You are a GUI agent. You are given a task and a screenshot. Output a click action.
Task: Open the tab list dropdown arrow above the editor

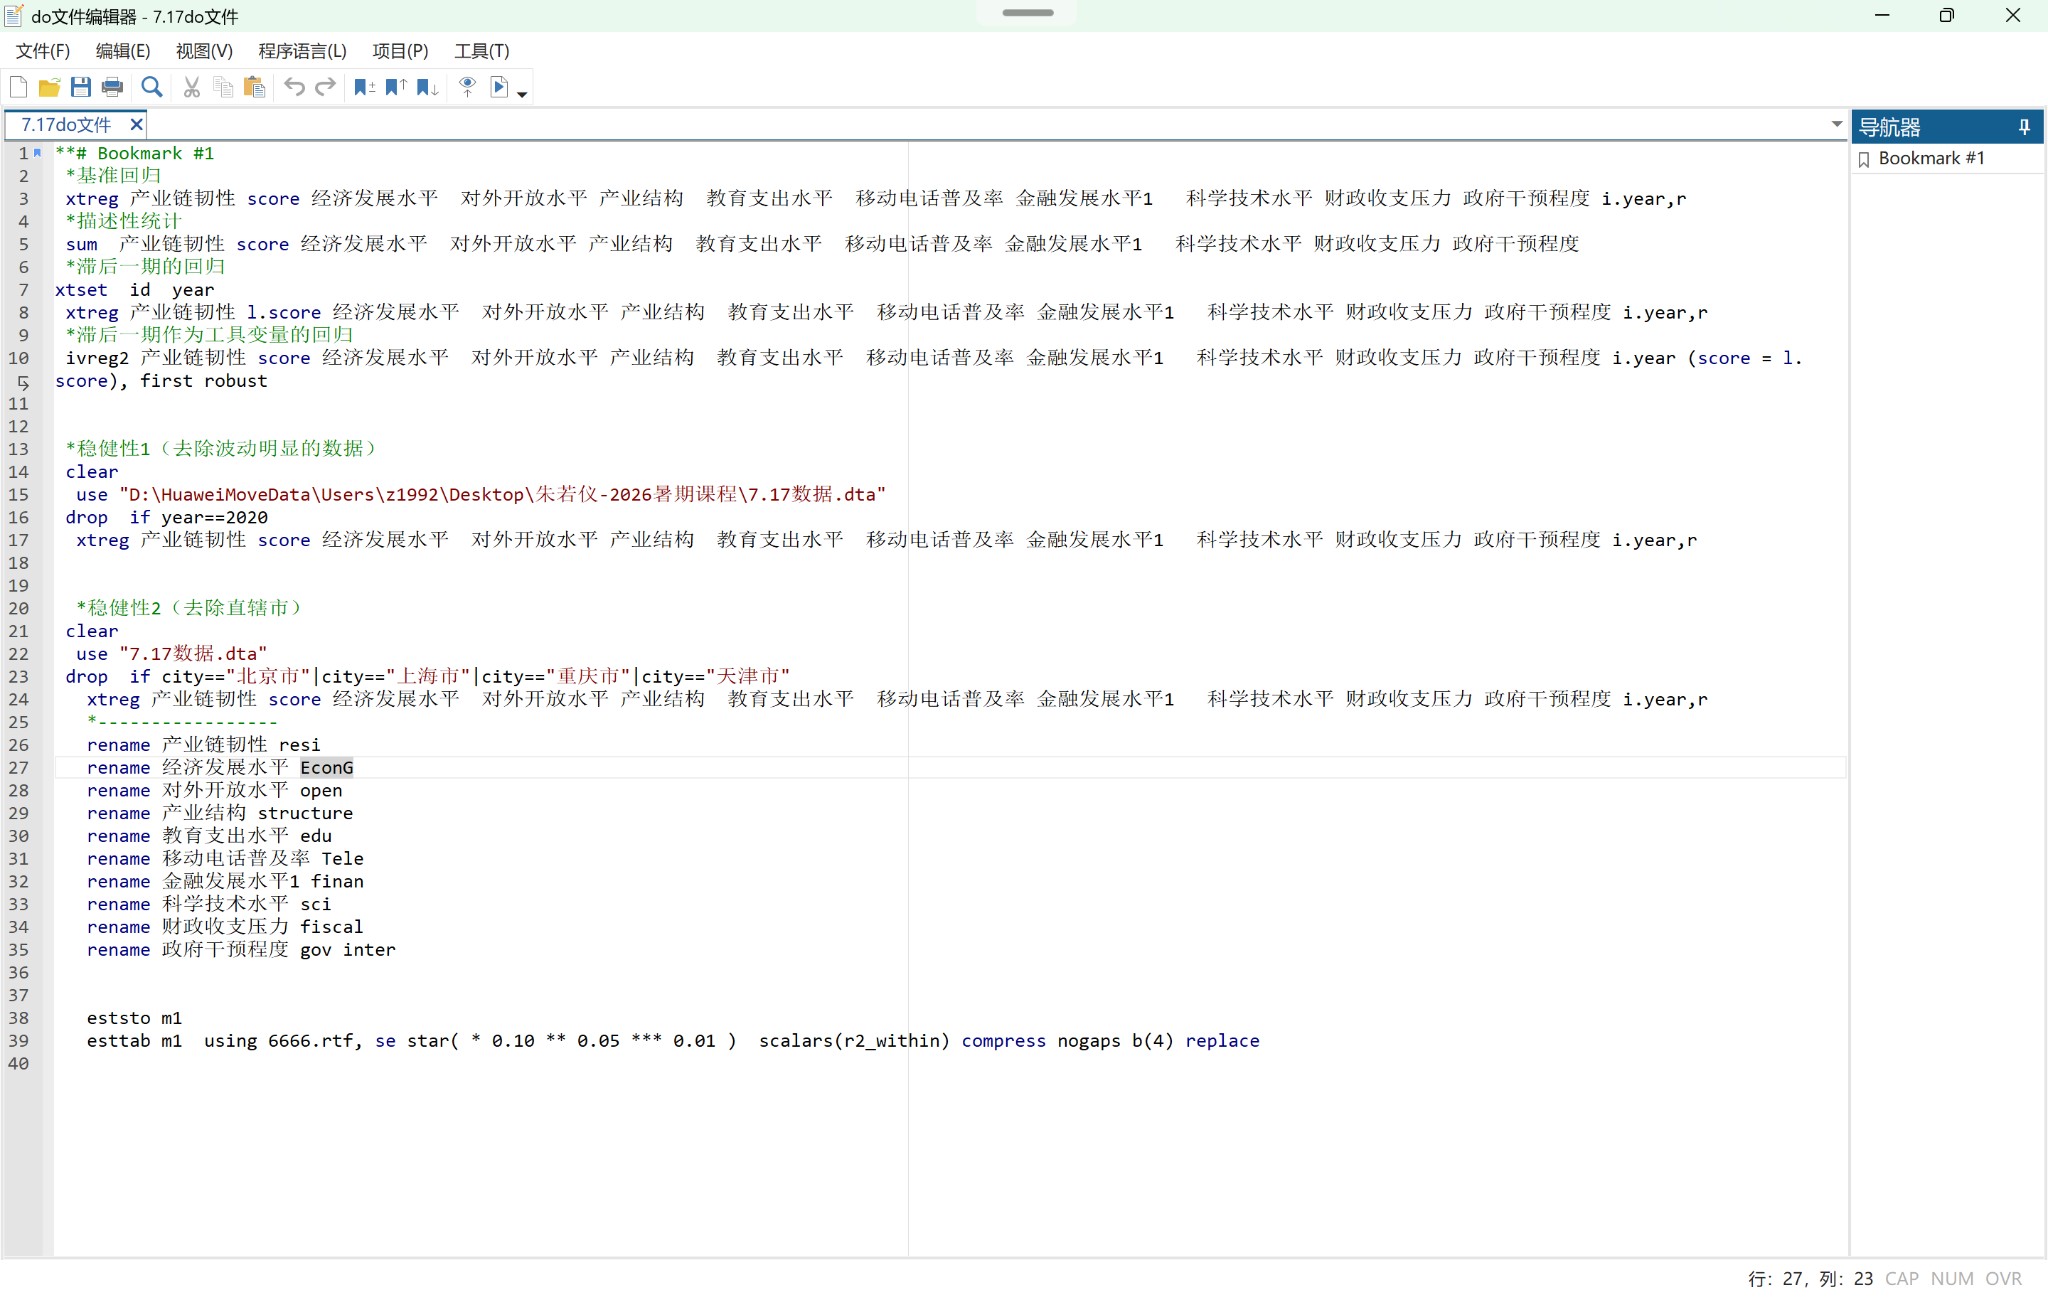1837,124
